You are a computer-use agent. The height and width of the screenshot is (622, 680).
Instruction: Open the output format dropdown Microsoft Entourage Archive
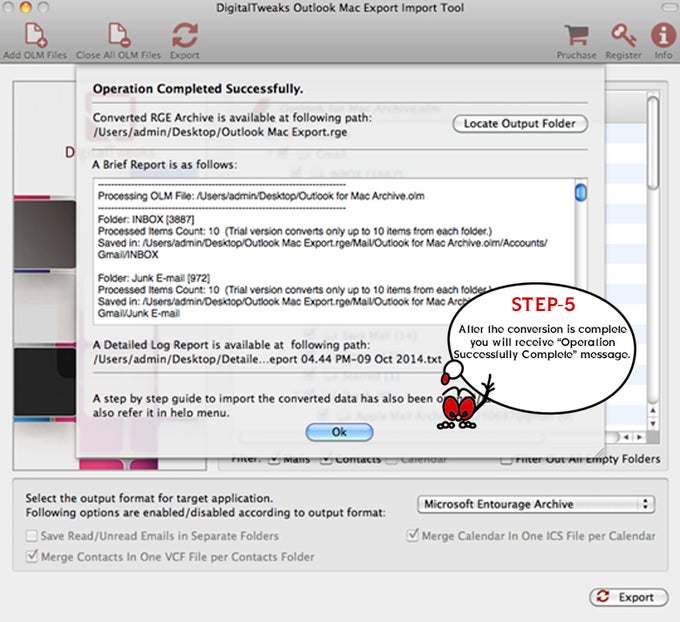point(536,504)
